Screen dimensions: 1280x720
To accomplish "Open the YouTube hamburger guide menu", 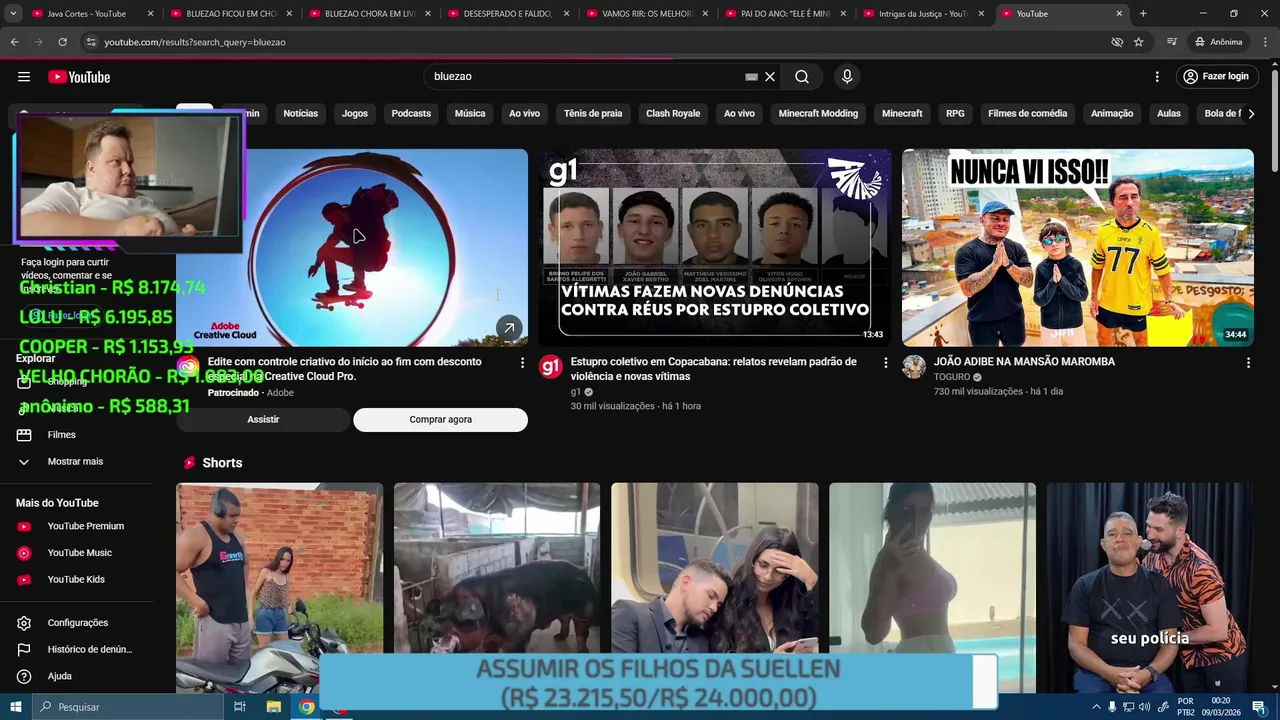I will (x=24, y=77).
